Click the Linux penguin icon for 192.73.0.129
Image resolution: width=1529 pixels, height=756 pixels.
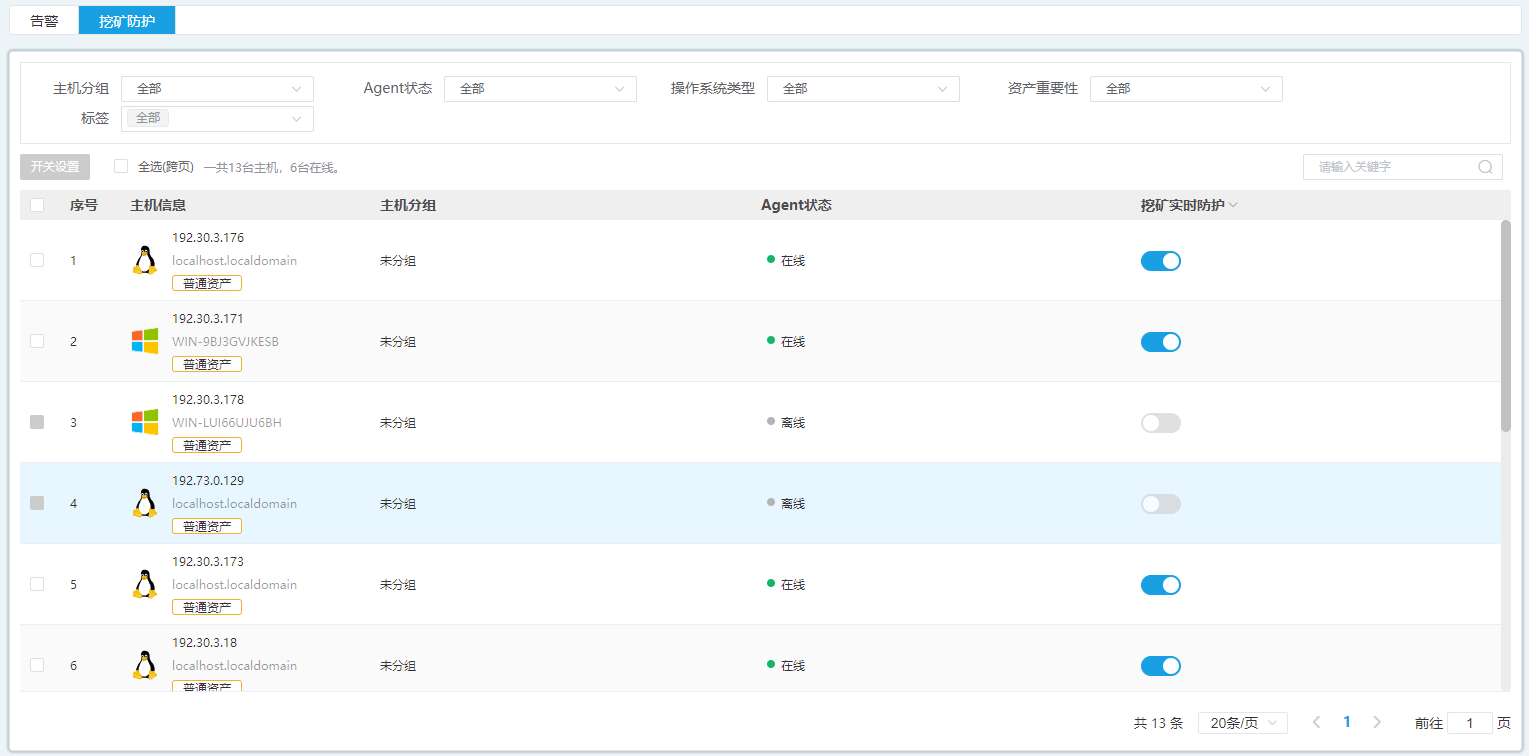pyautogui.click(x=145, y=503)
